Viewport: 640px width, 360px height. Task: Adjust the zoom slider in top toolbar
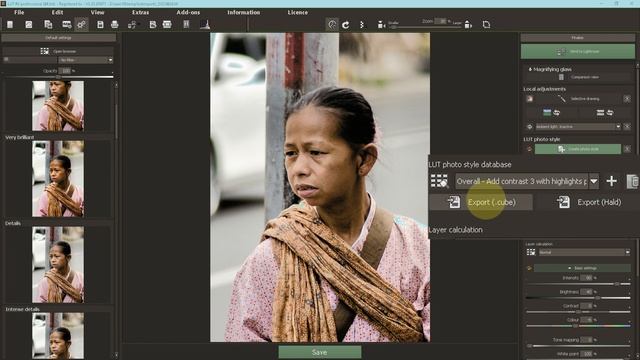(425, 27)
